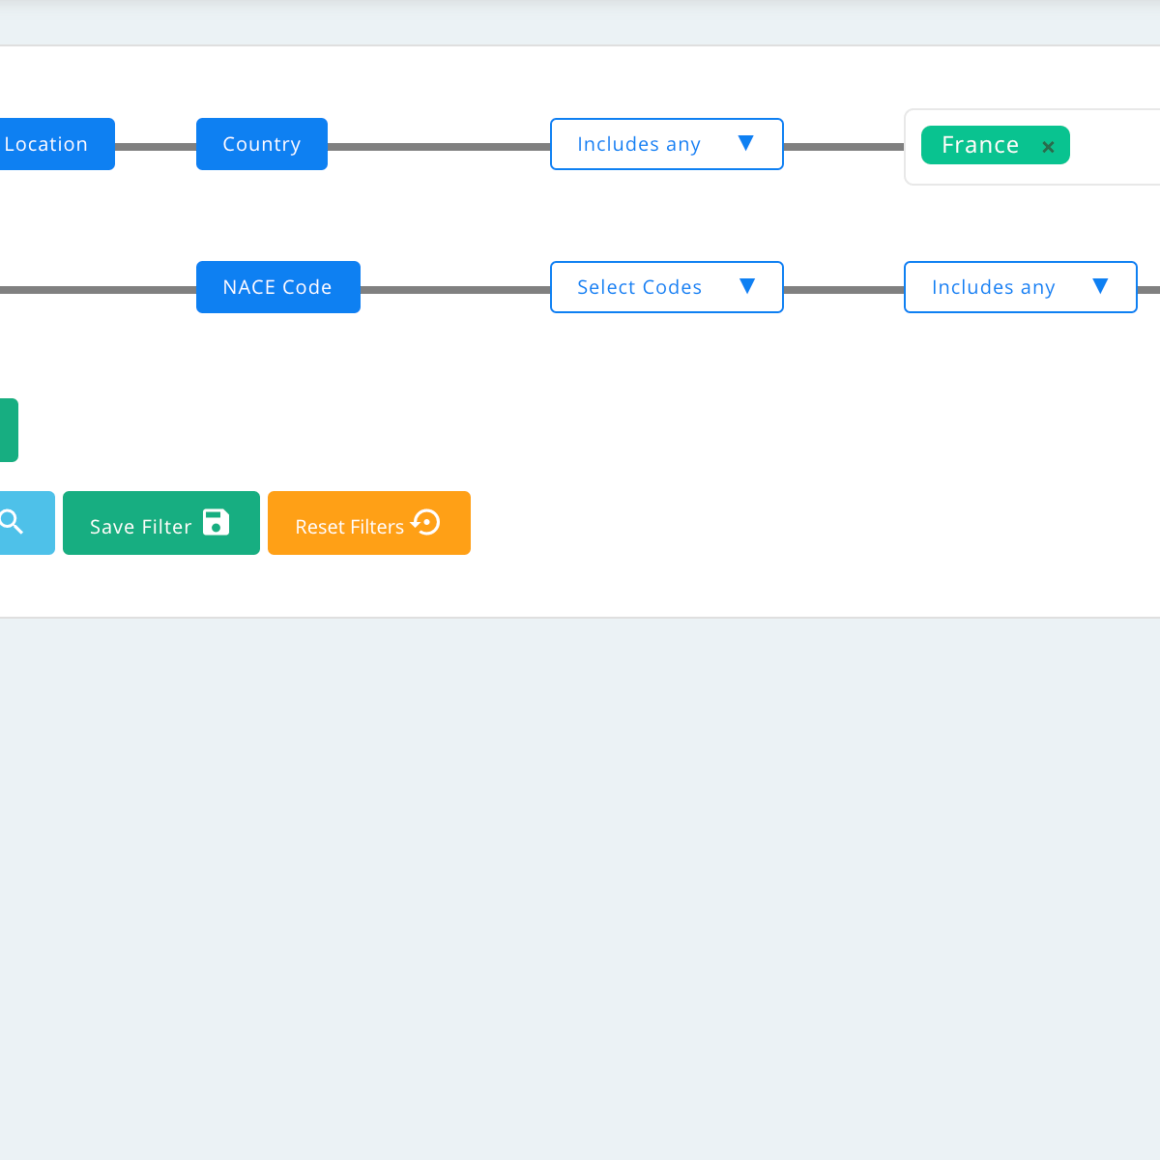This screenshot has height=1160, width=1160.
Task: Click the Select Codes text
Action: pos(639,287)
